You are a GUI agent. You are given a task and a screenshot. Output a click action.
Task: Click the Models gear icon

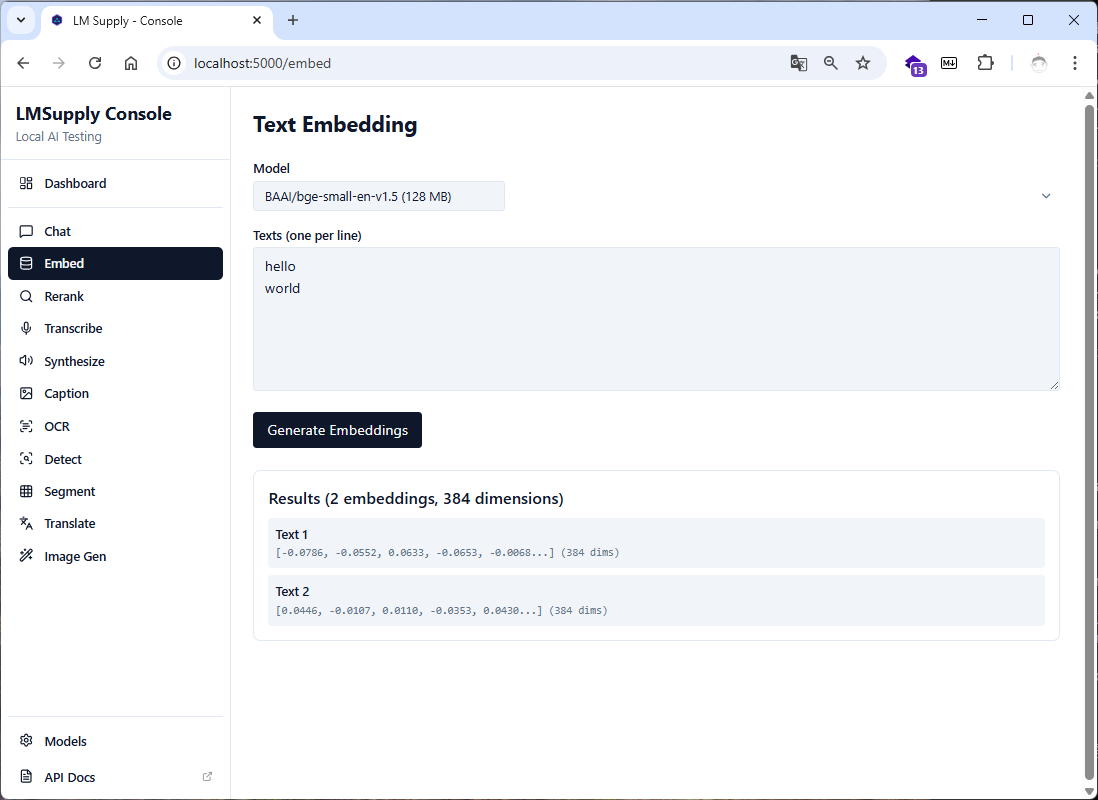26,741
